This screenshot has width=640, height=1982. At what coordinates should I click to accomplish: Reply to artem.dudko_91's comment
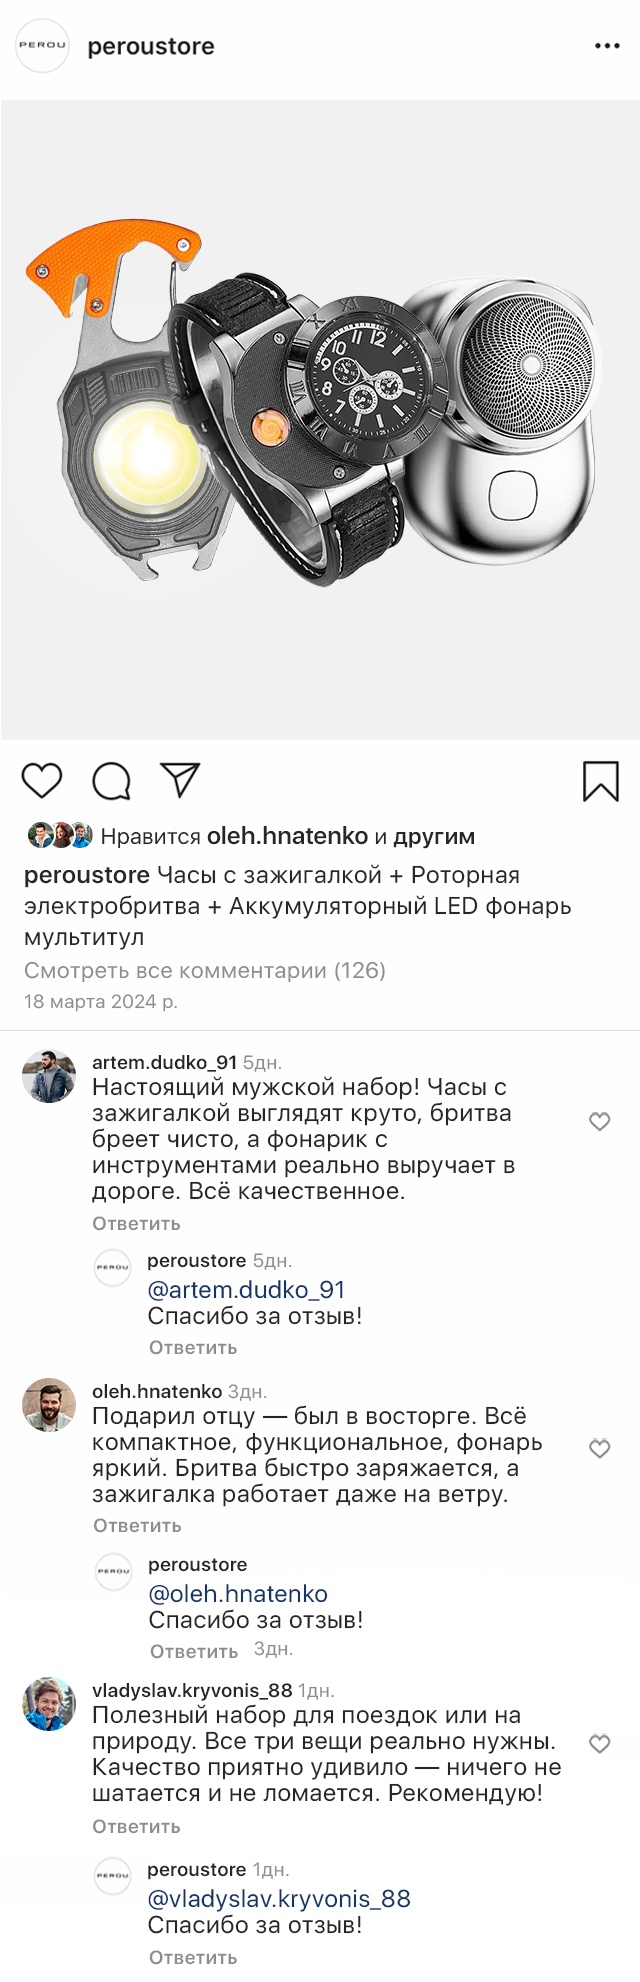[x=136, y=1224]
